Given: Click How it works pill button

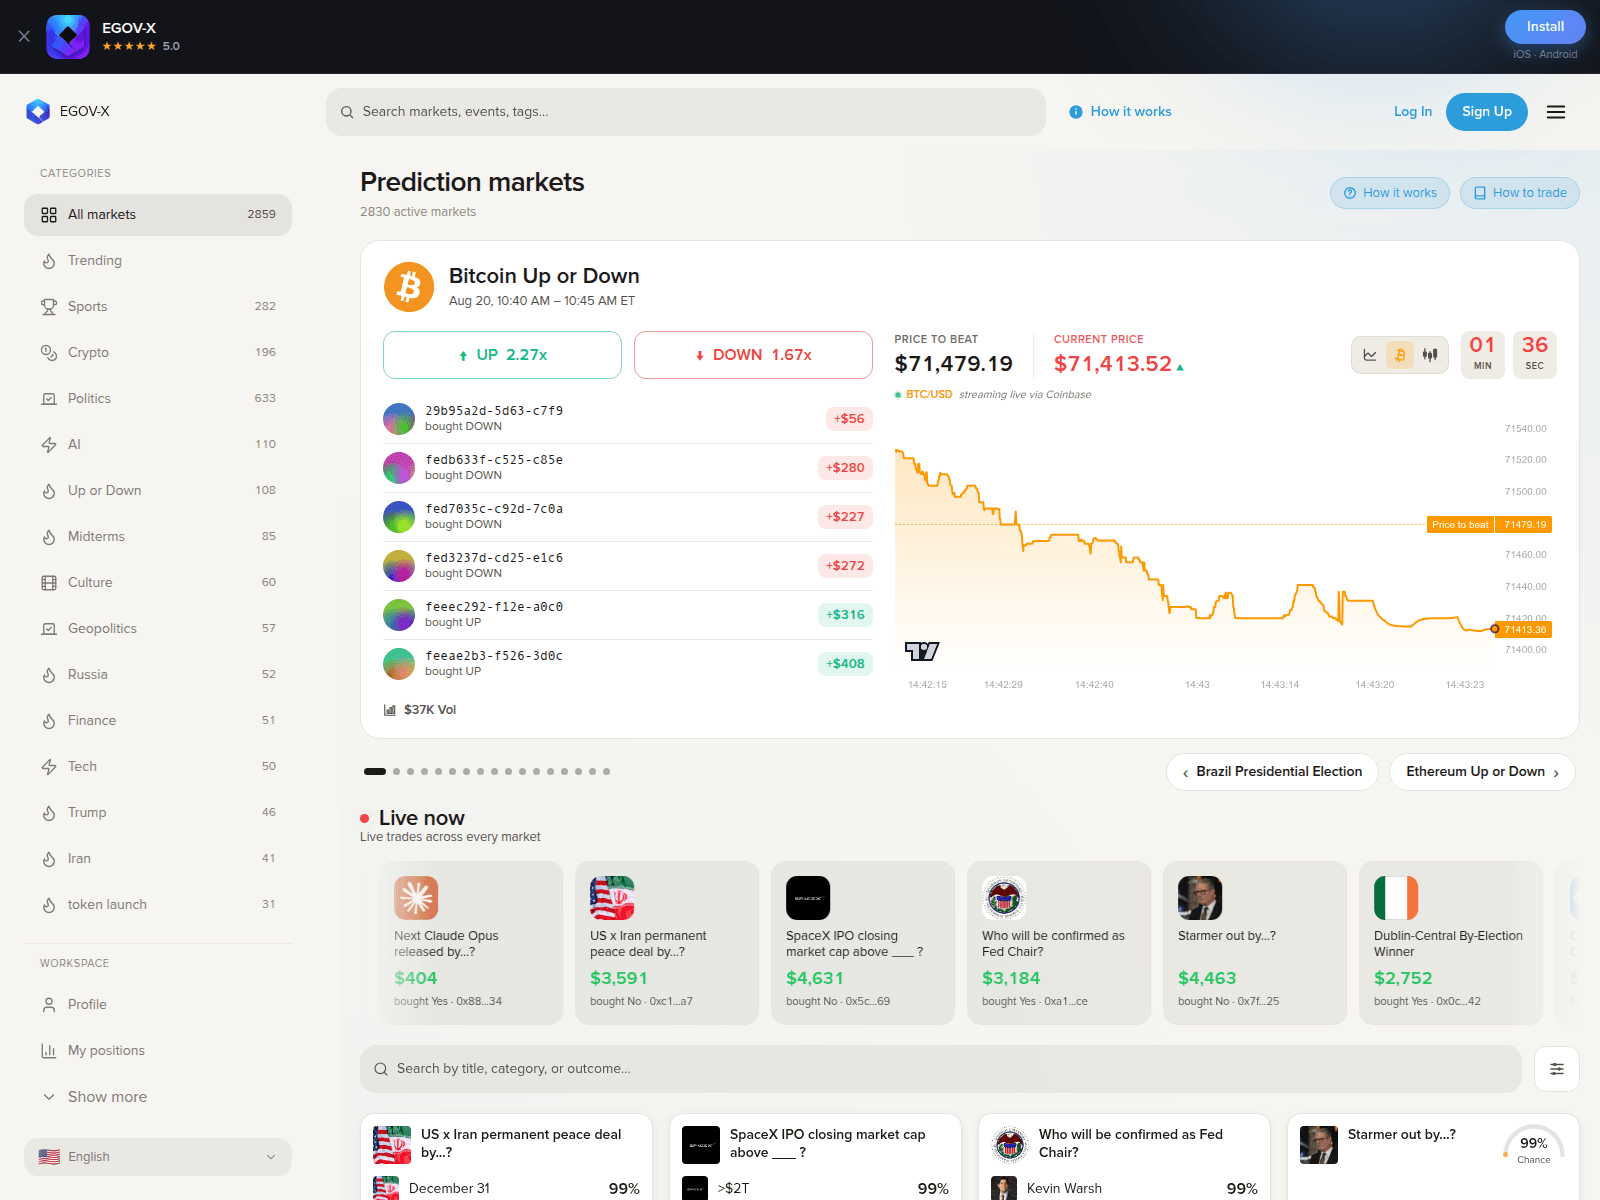Looking at the screenshot, I should pyautogui.click(x=1390, y=193).
